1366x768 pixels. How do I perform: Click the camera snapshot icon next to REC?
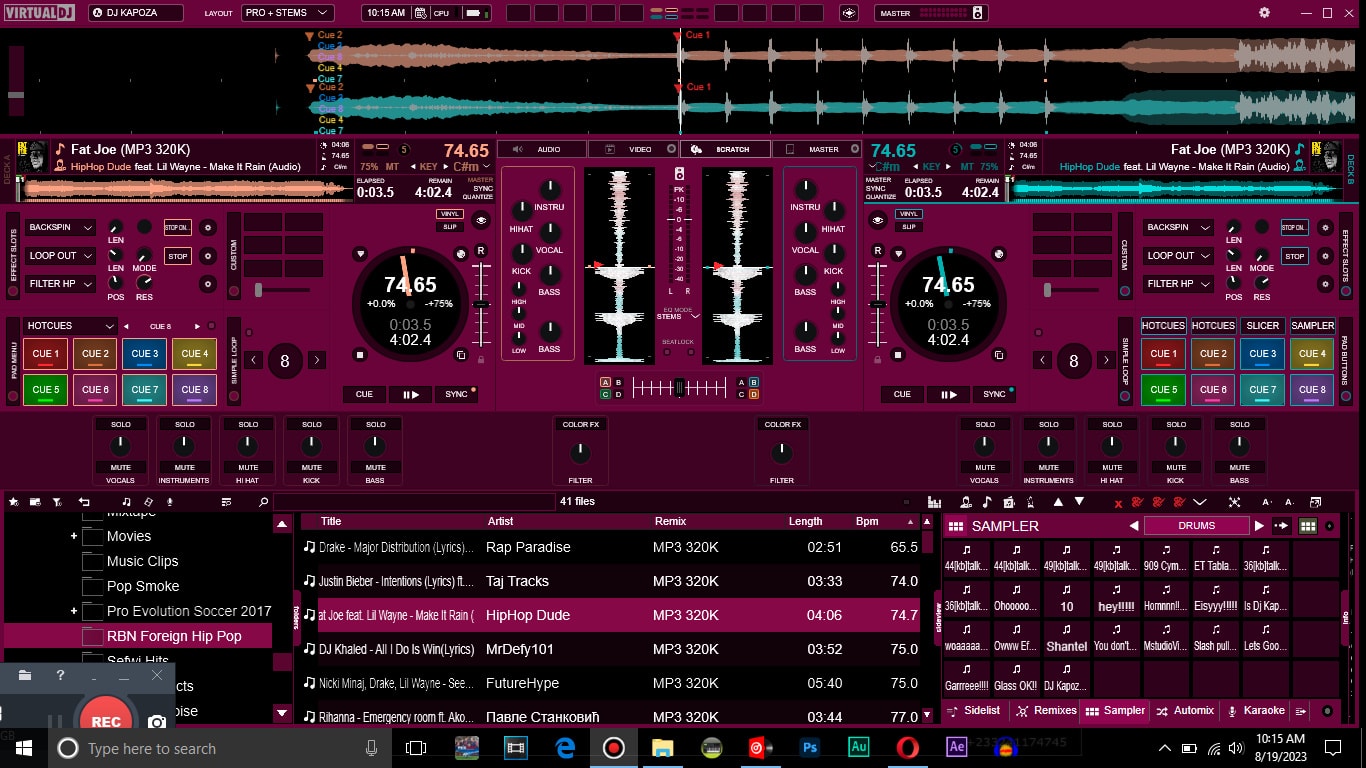[157, 721]
